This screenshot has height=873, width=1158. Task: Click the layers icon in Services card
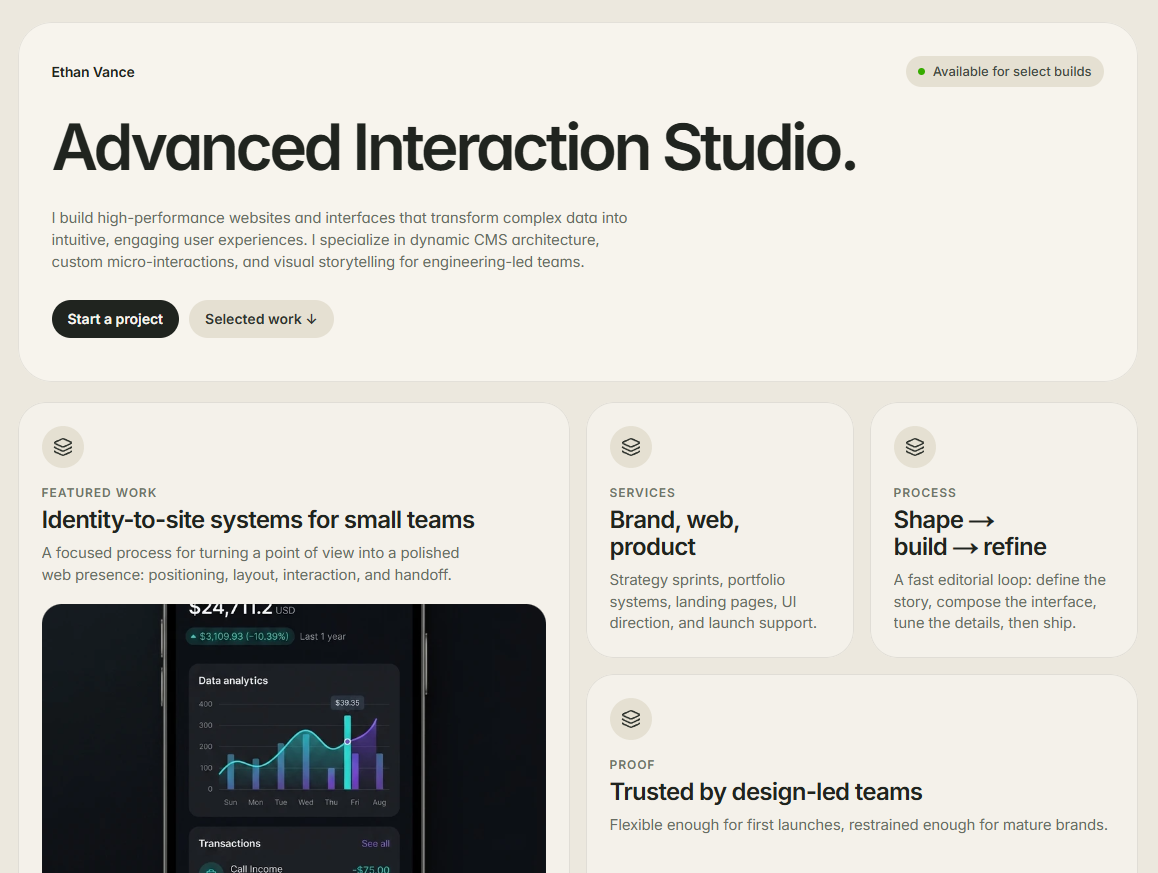[631, 447]
